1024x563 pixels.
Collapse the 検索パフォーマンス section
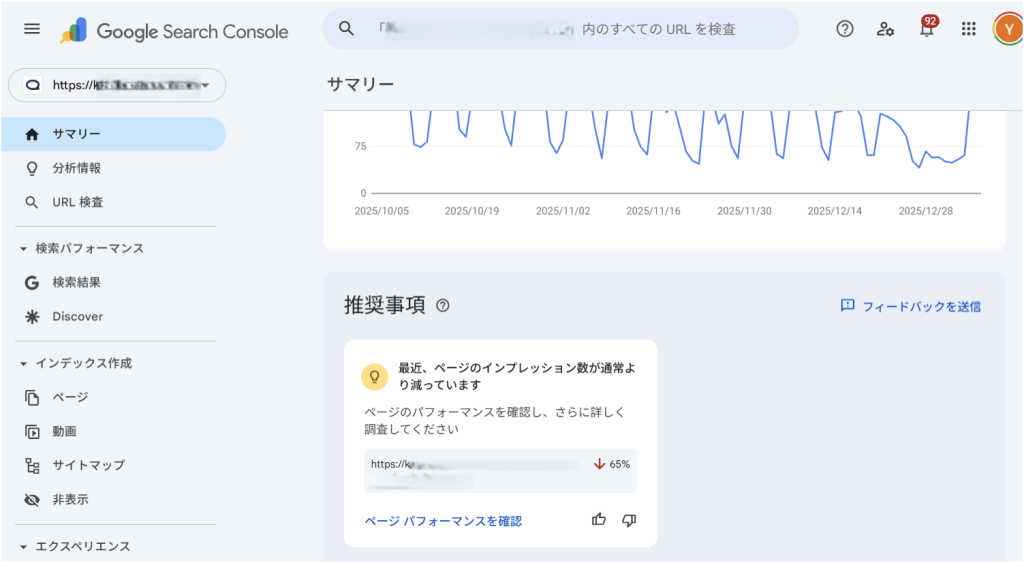[x=24, y=248]
